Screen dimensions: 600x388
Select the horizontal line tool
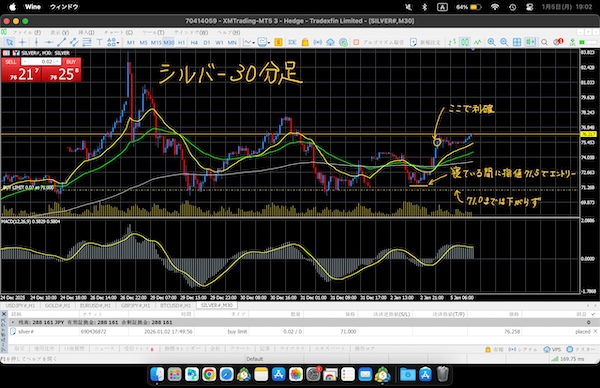[x=49, y=42]
